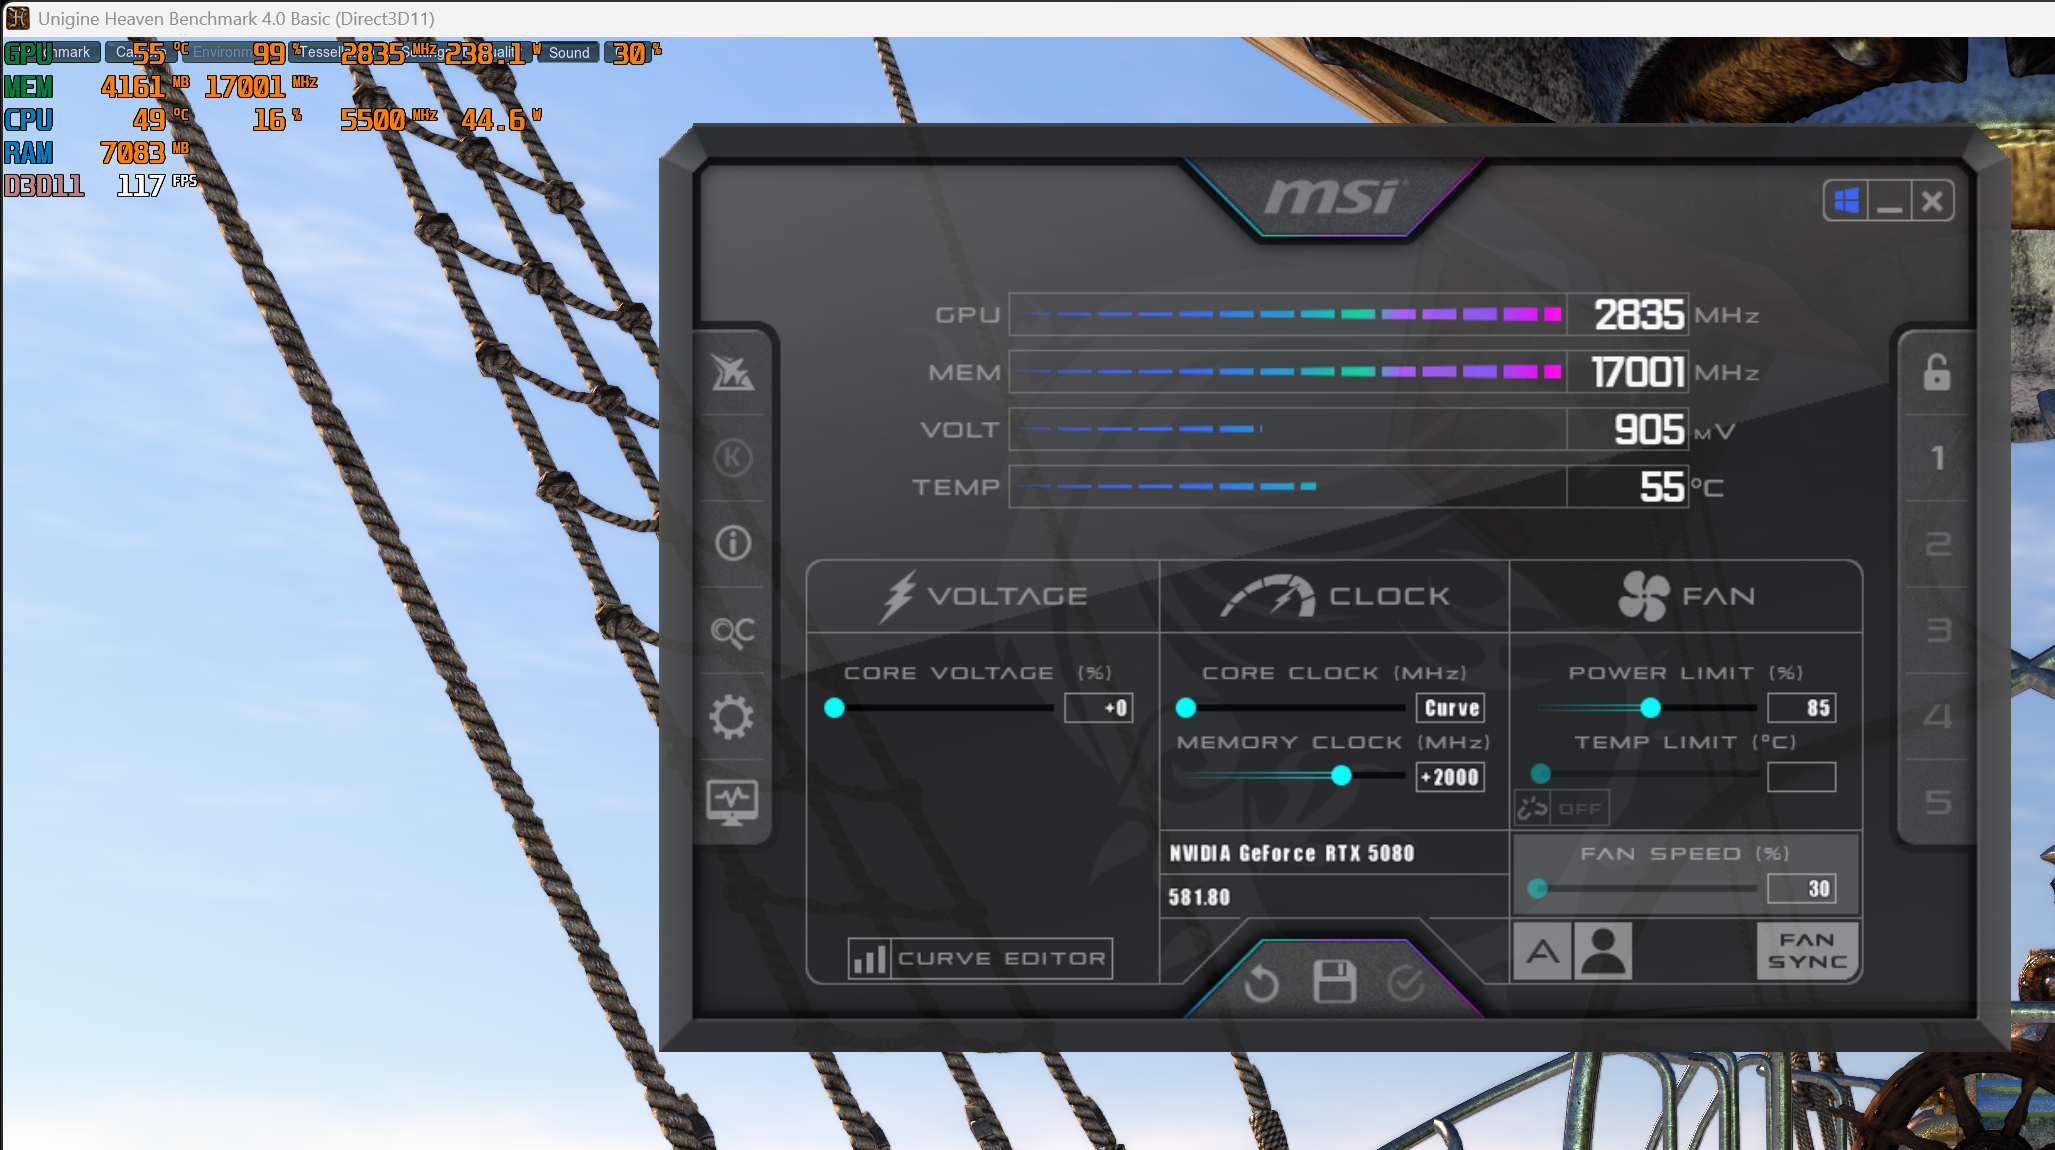Select the Clock panel header
The height and width of the screenshot is (1150, 2055).
click(x=1335, y=596)
